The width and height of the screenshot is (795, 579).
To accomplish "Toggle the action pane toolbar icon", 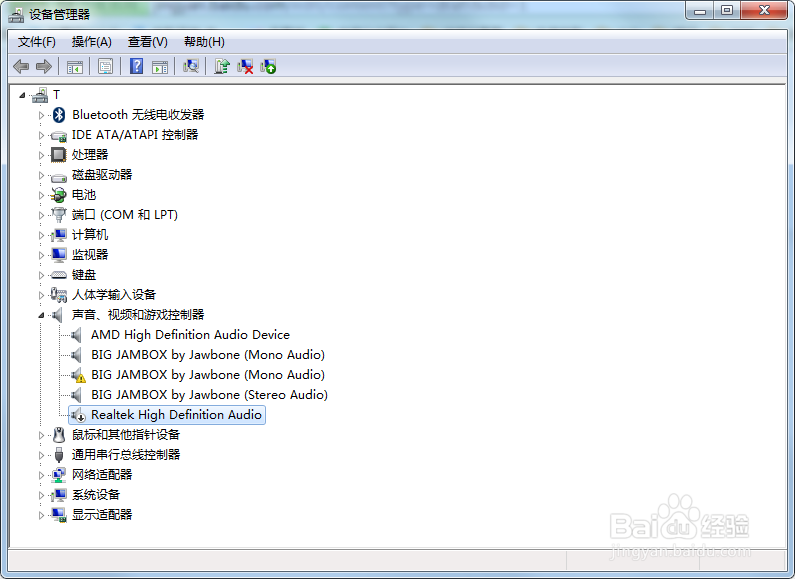I will (x=160, y=66).
